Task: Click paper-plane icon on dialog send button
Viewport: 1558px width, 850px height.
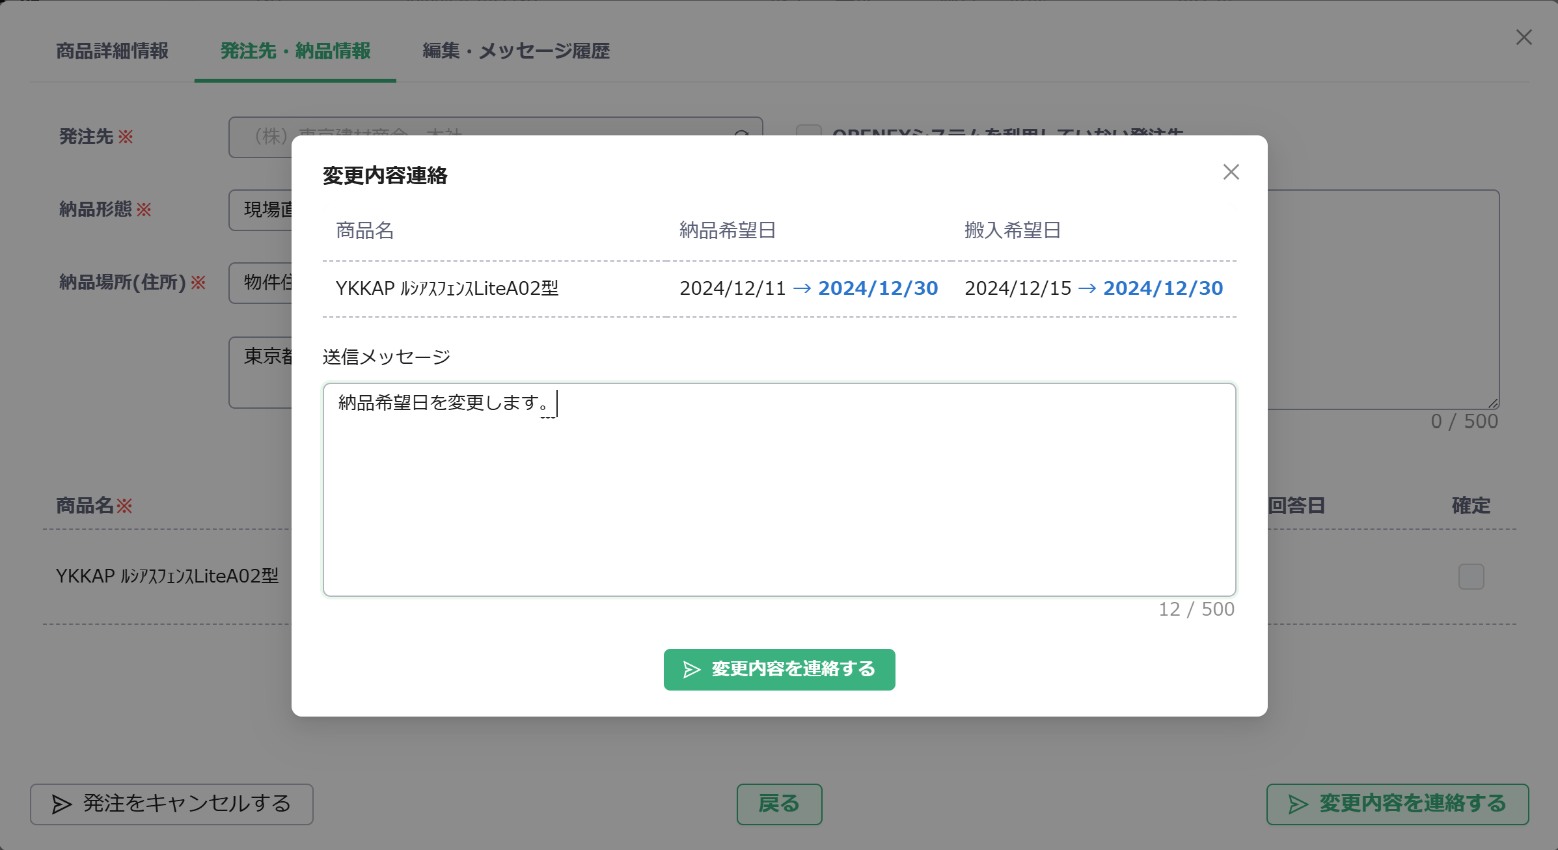Action: coord(692,670)
